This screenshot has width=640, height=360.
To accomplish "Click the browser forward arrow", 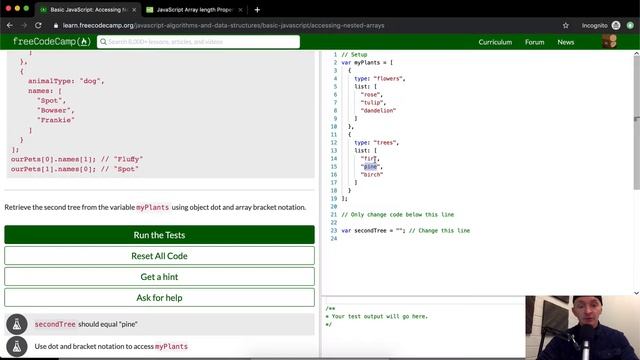I will click(24, 25).
